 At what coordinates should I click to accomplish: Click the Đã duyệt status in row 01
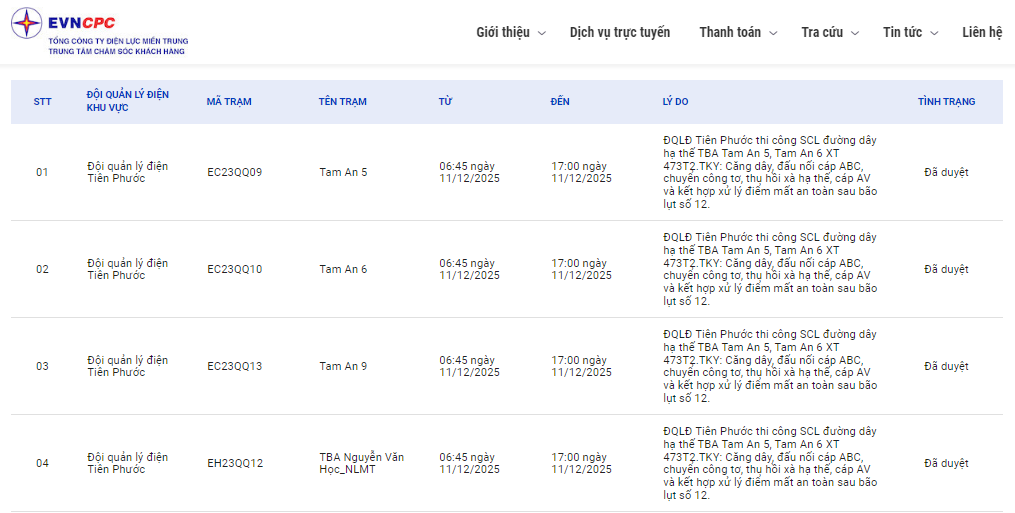(946, 172)
